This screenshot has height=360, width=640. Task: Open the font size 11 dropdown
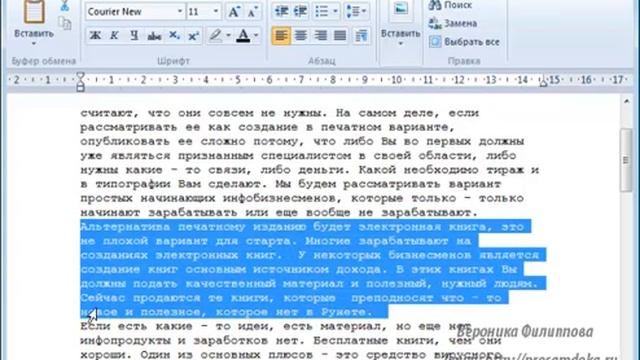pos(216,12)
